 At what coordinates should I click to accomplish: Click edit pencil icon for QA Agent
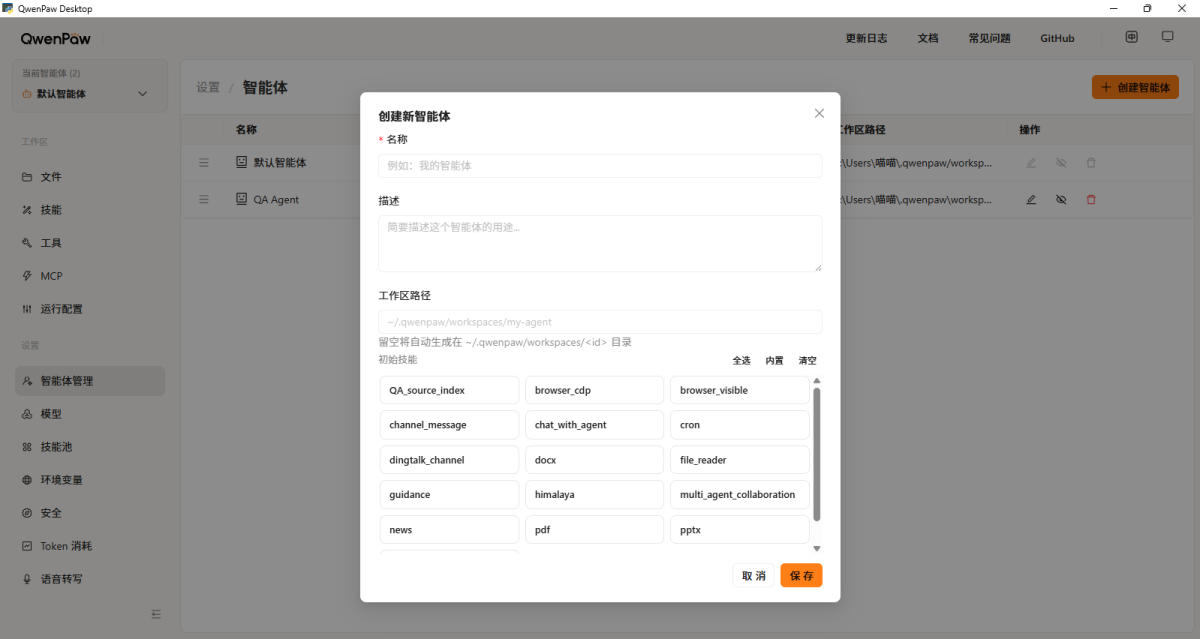point(1031,199)
